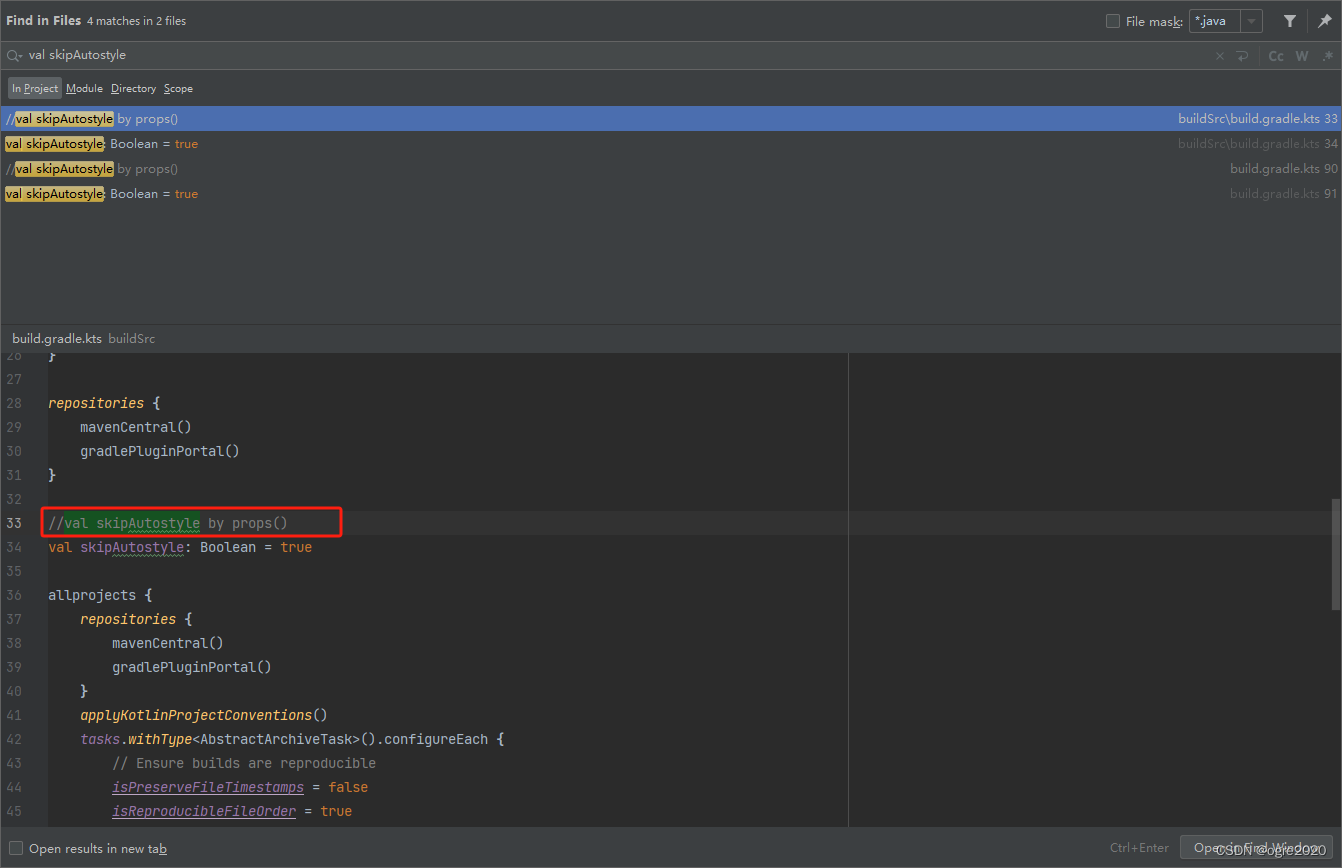
Task: Switch search scope to Module
Action: point(83,88)
